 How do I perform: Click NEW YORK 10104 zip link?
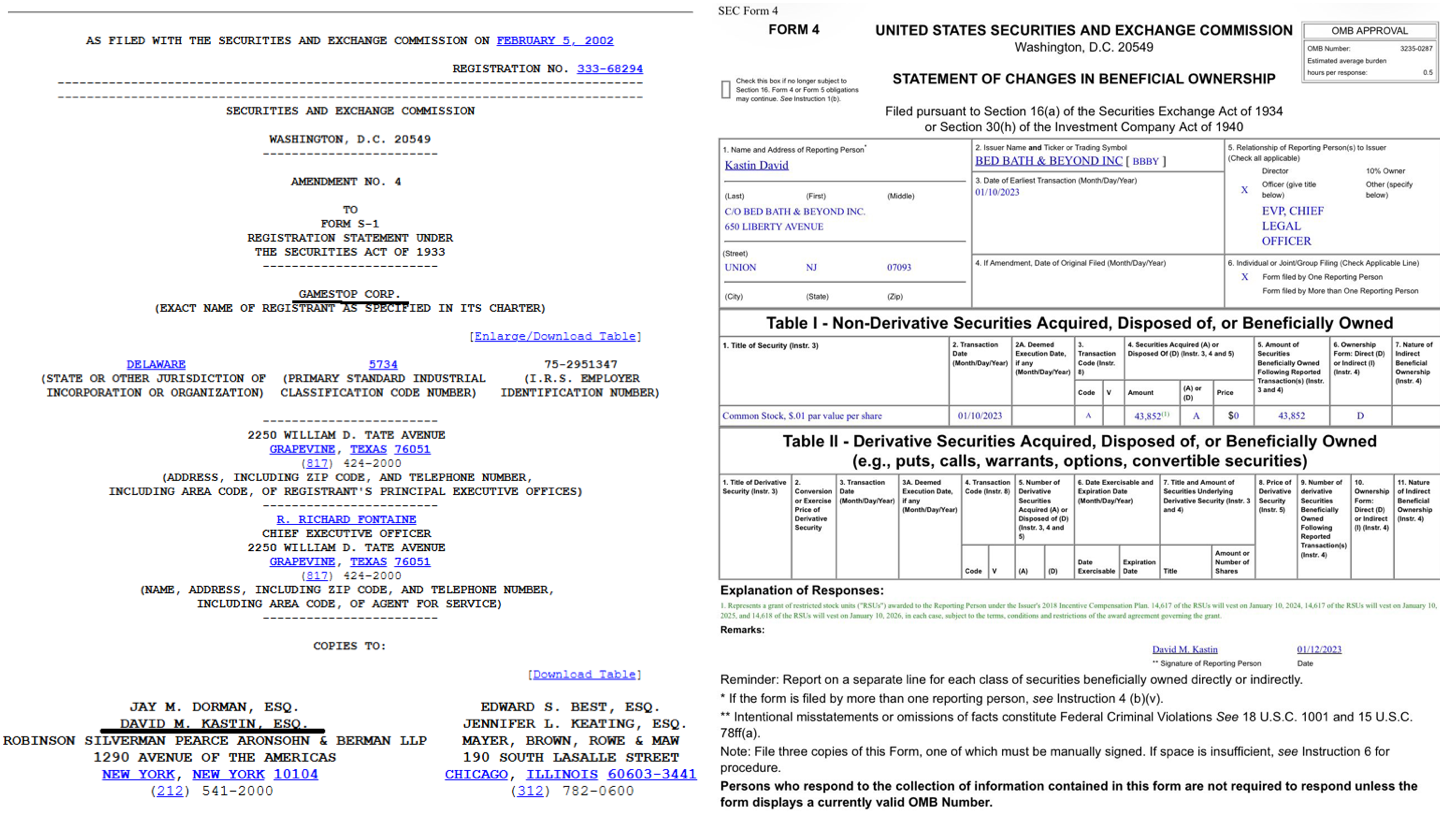click(295, 774)
